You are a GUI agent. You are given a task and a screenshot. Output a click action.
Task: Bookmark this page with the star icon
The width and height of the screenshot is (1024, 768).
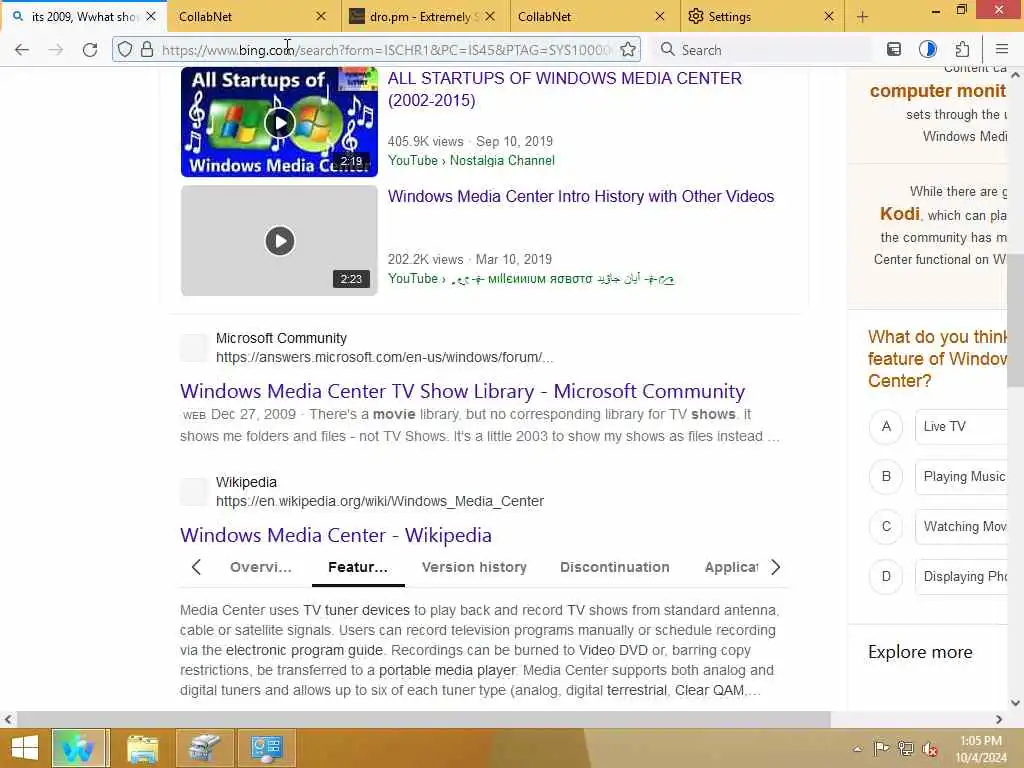click(628, 50)
